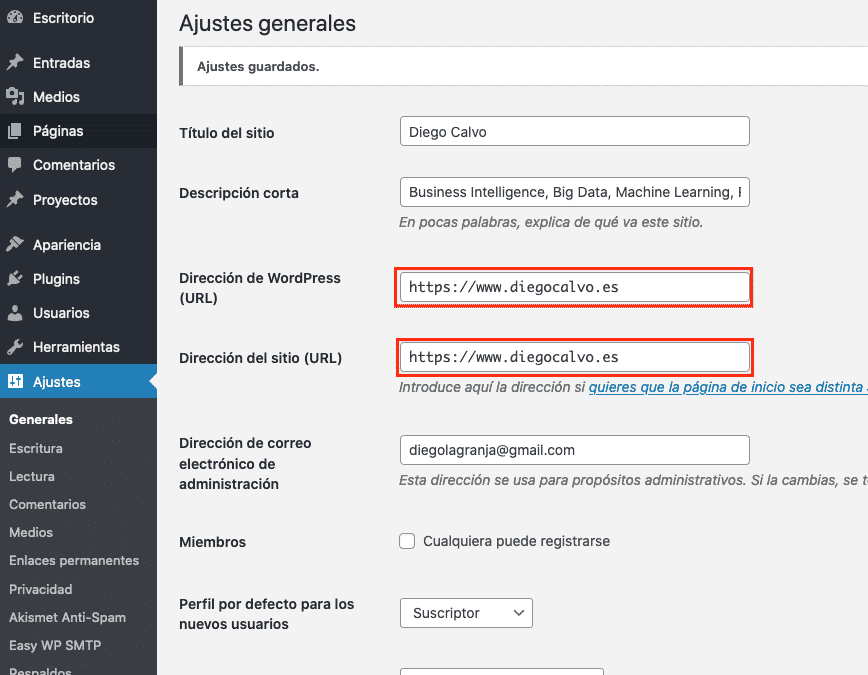Screen dimensions: 868x675
Task: Open the Escritura settings submenu item
Action: [x=35, y=448]
